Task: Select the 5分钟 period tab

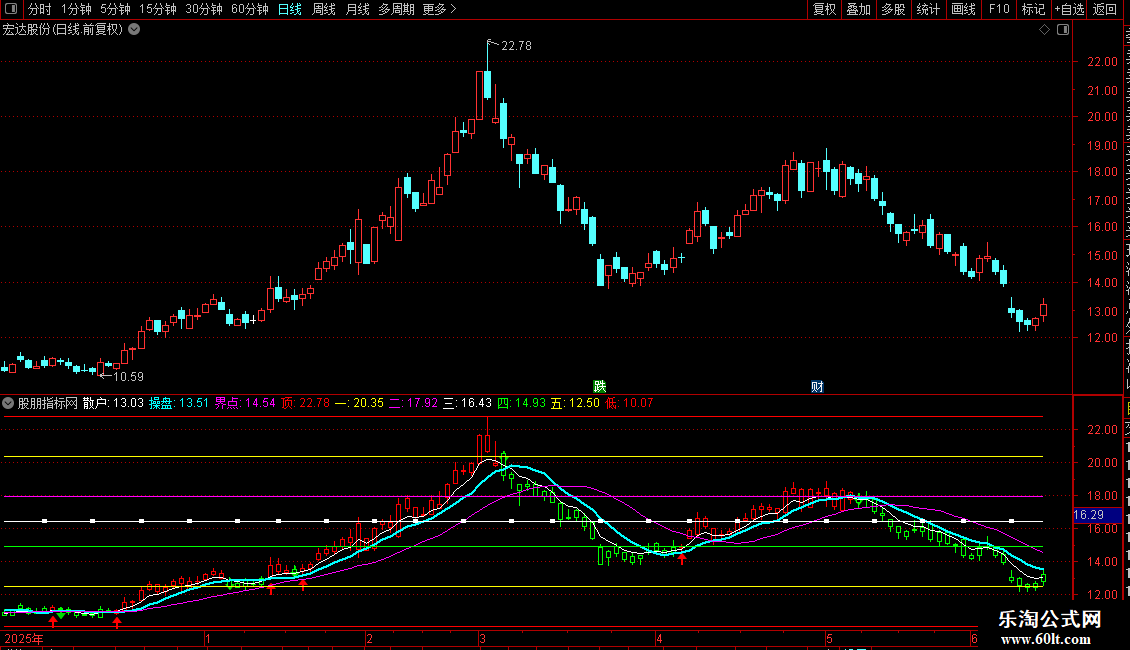Action: tap(115, 9)
